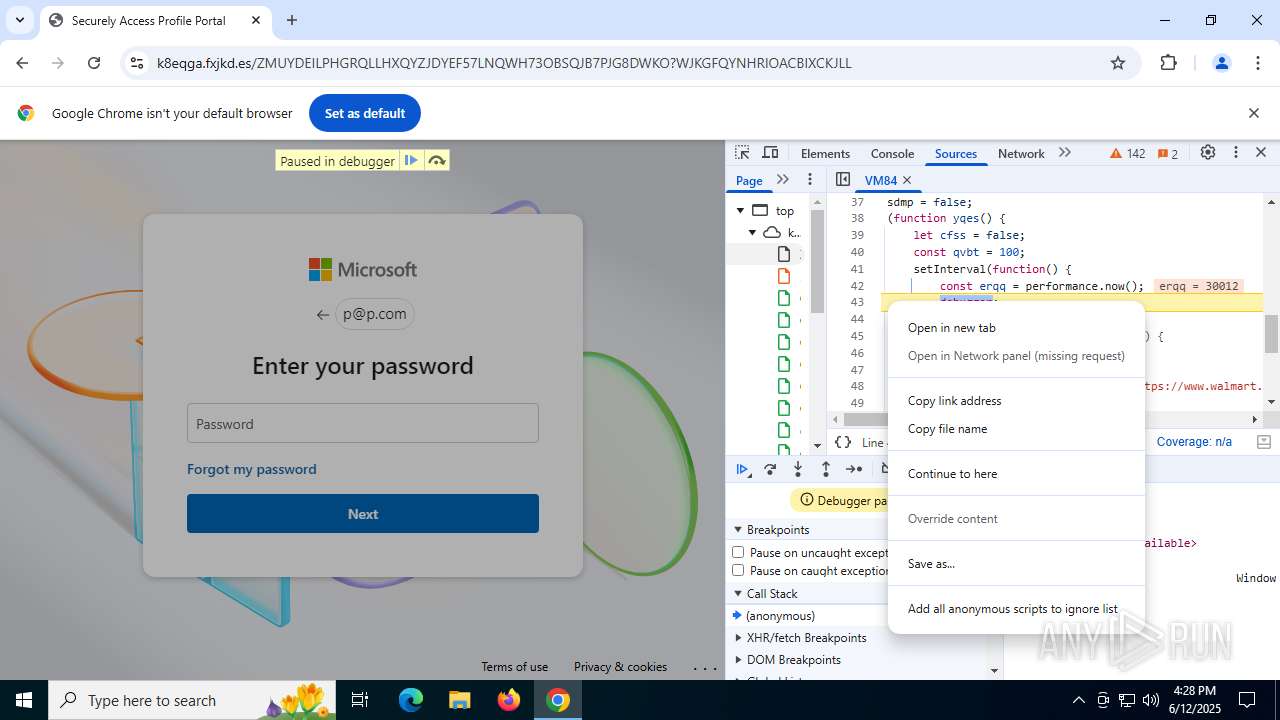
Task: Open Microsoft Edge from taskbar
Action: coord(411,700)
